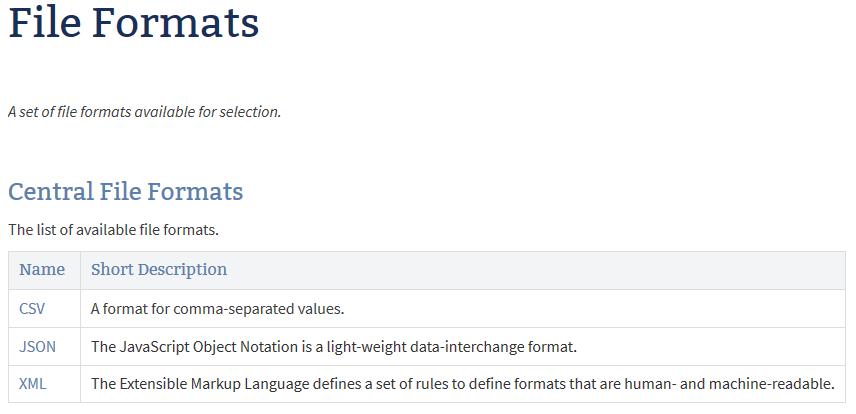Viewport: 856px width, 414px height.
Task: Click the large File Formats page title
Action: pos(133,24)
